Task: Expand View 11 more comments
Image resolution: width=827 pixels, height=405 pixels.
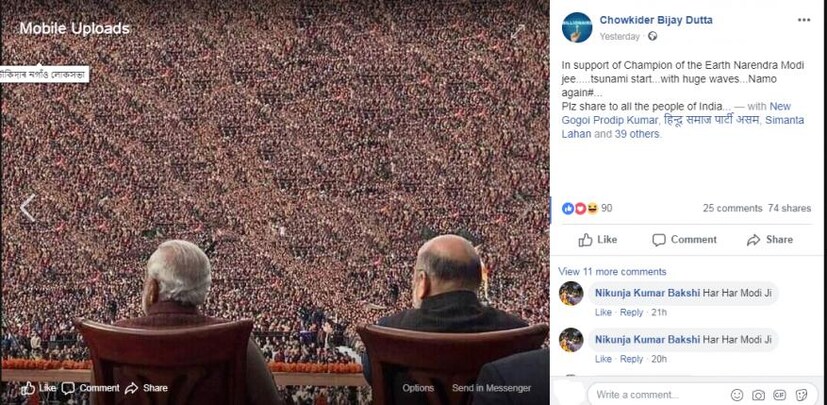Action: (612, 272)
